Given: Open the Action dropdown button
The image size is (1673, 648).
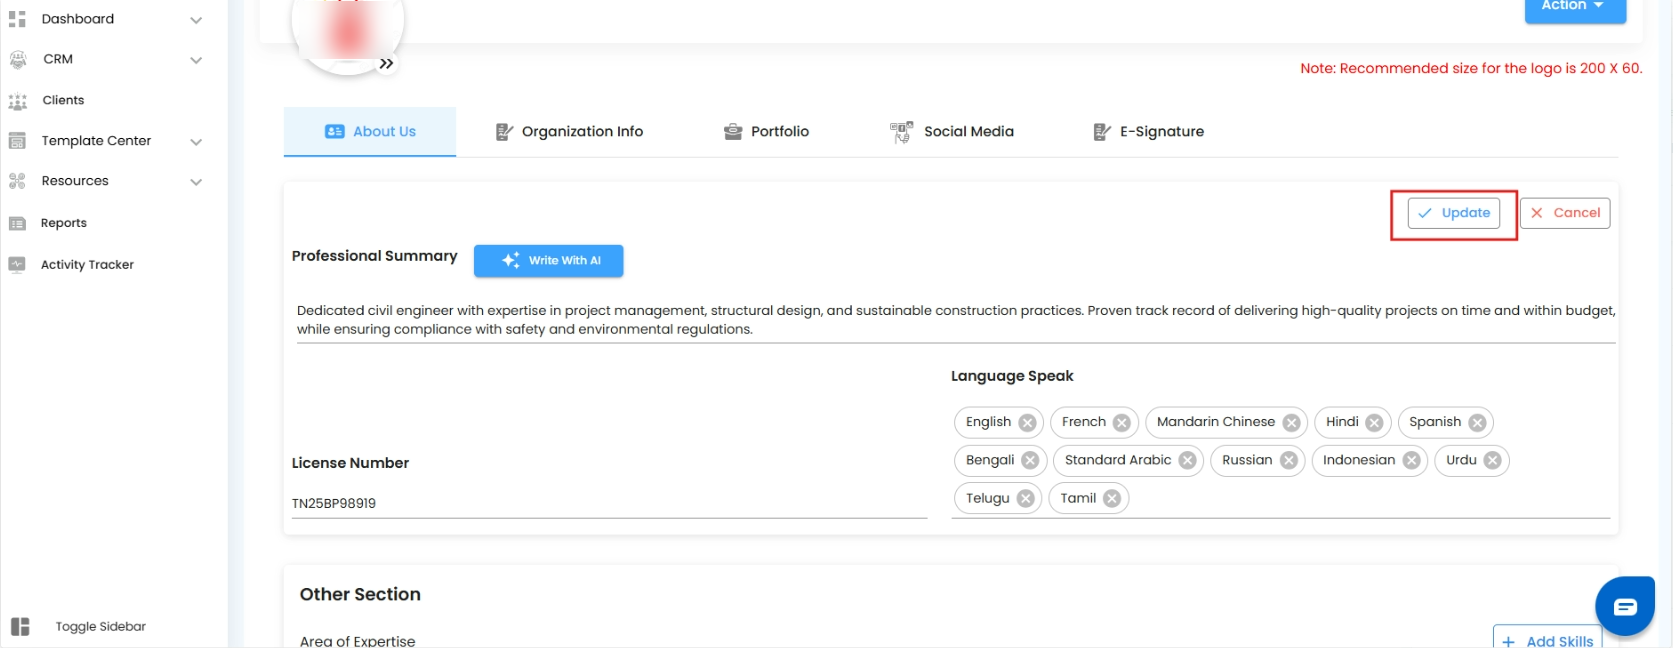Looking at the screenshot, I should click(1574, 7).
